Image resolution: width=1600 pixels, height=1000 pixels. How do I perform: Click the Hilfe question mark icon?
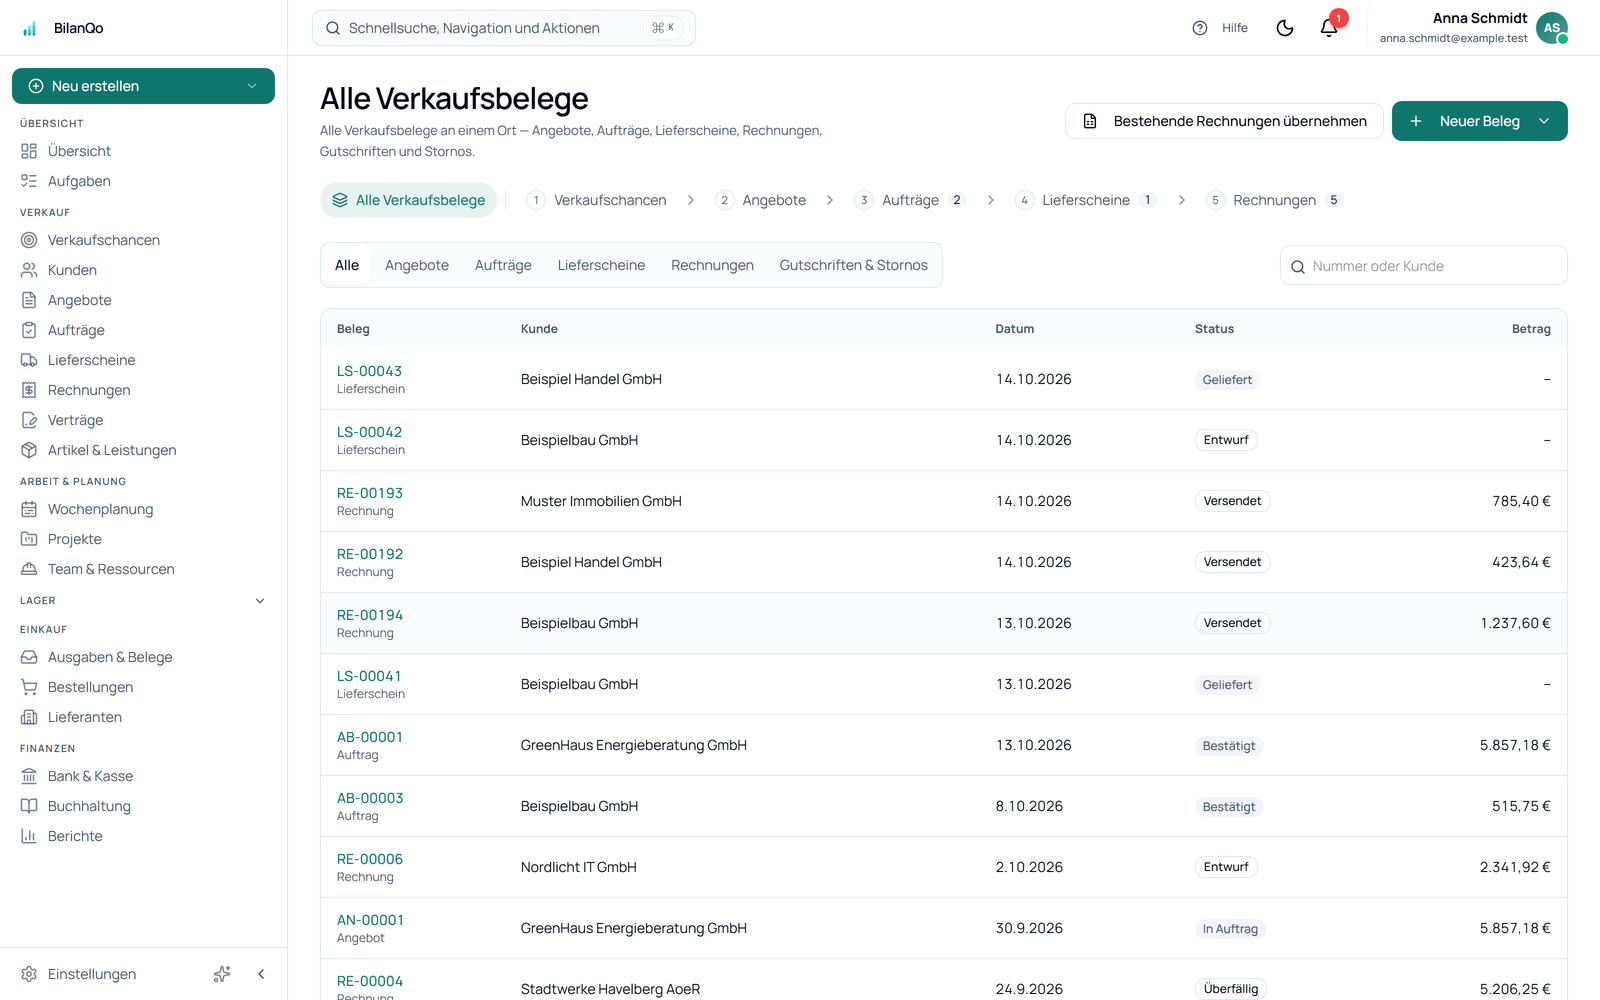tap(1200, 28)
